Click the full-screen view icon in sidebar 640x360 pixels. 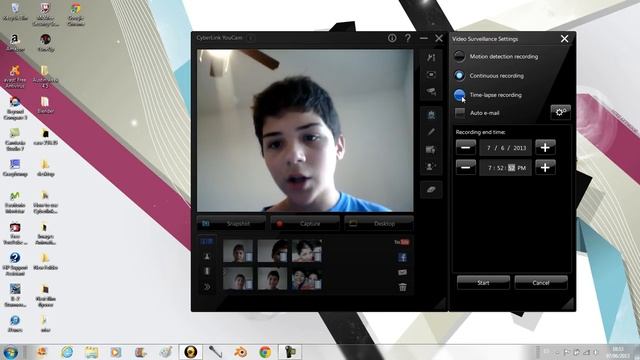431,75
